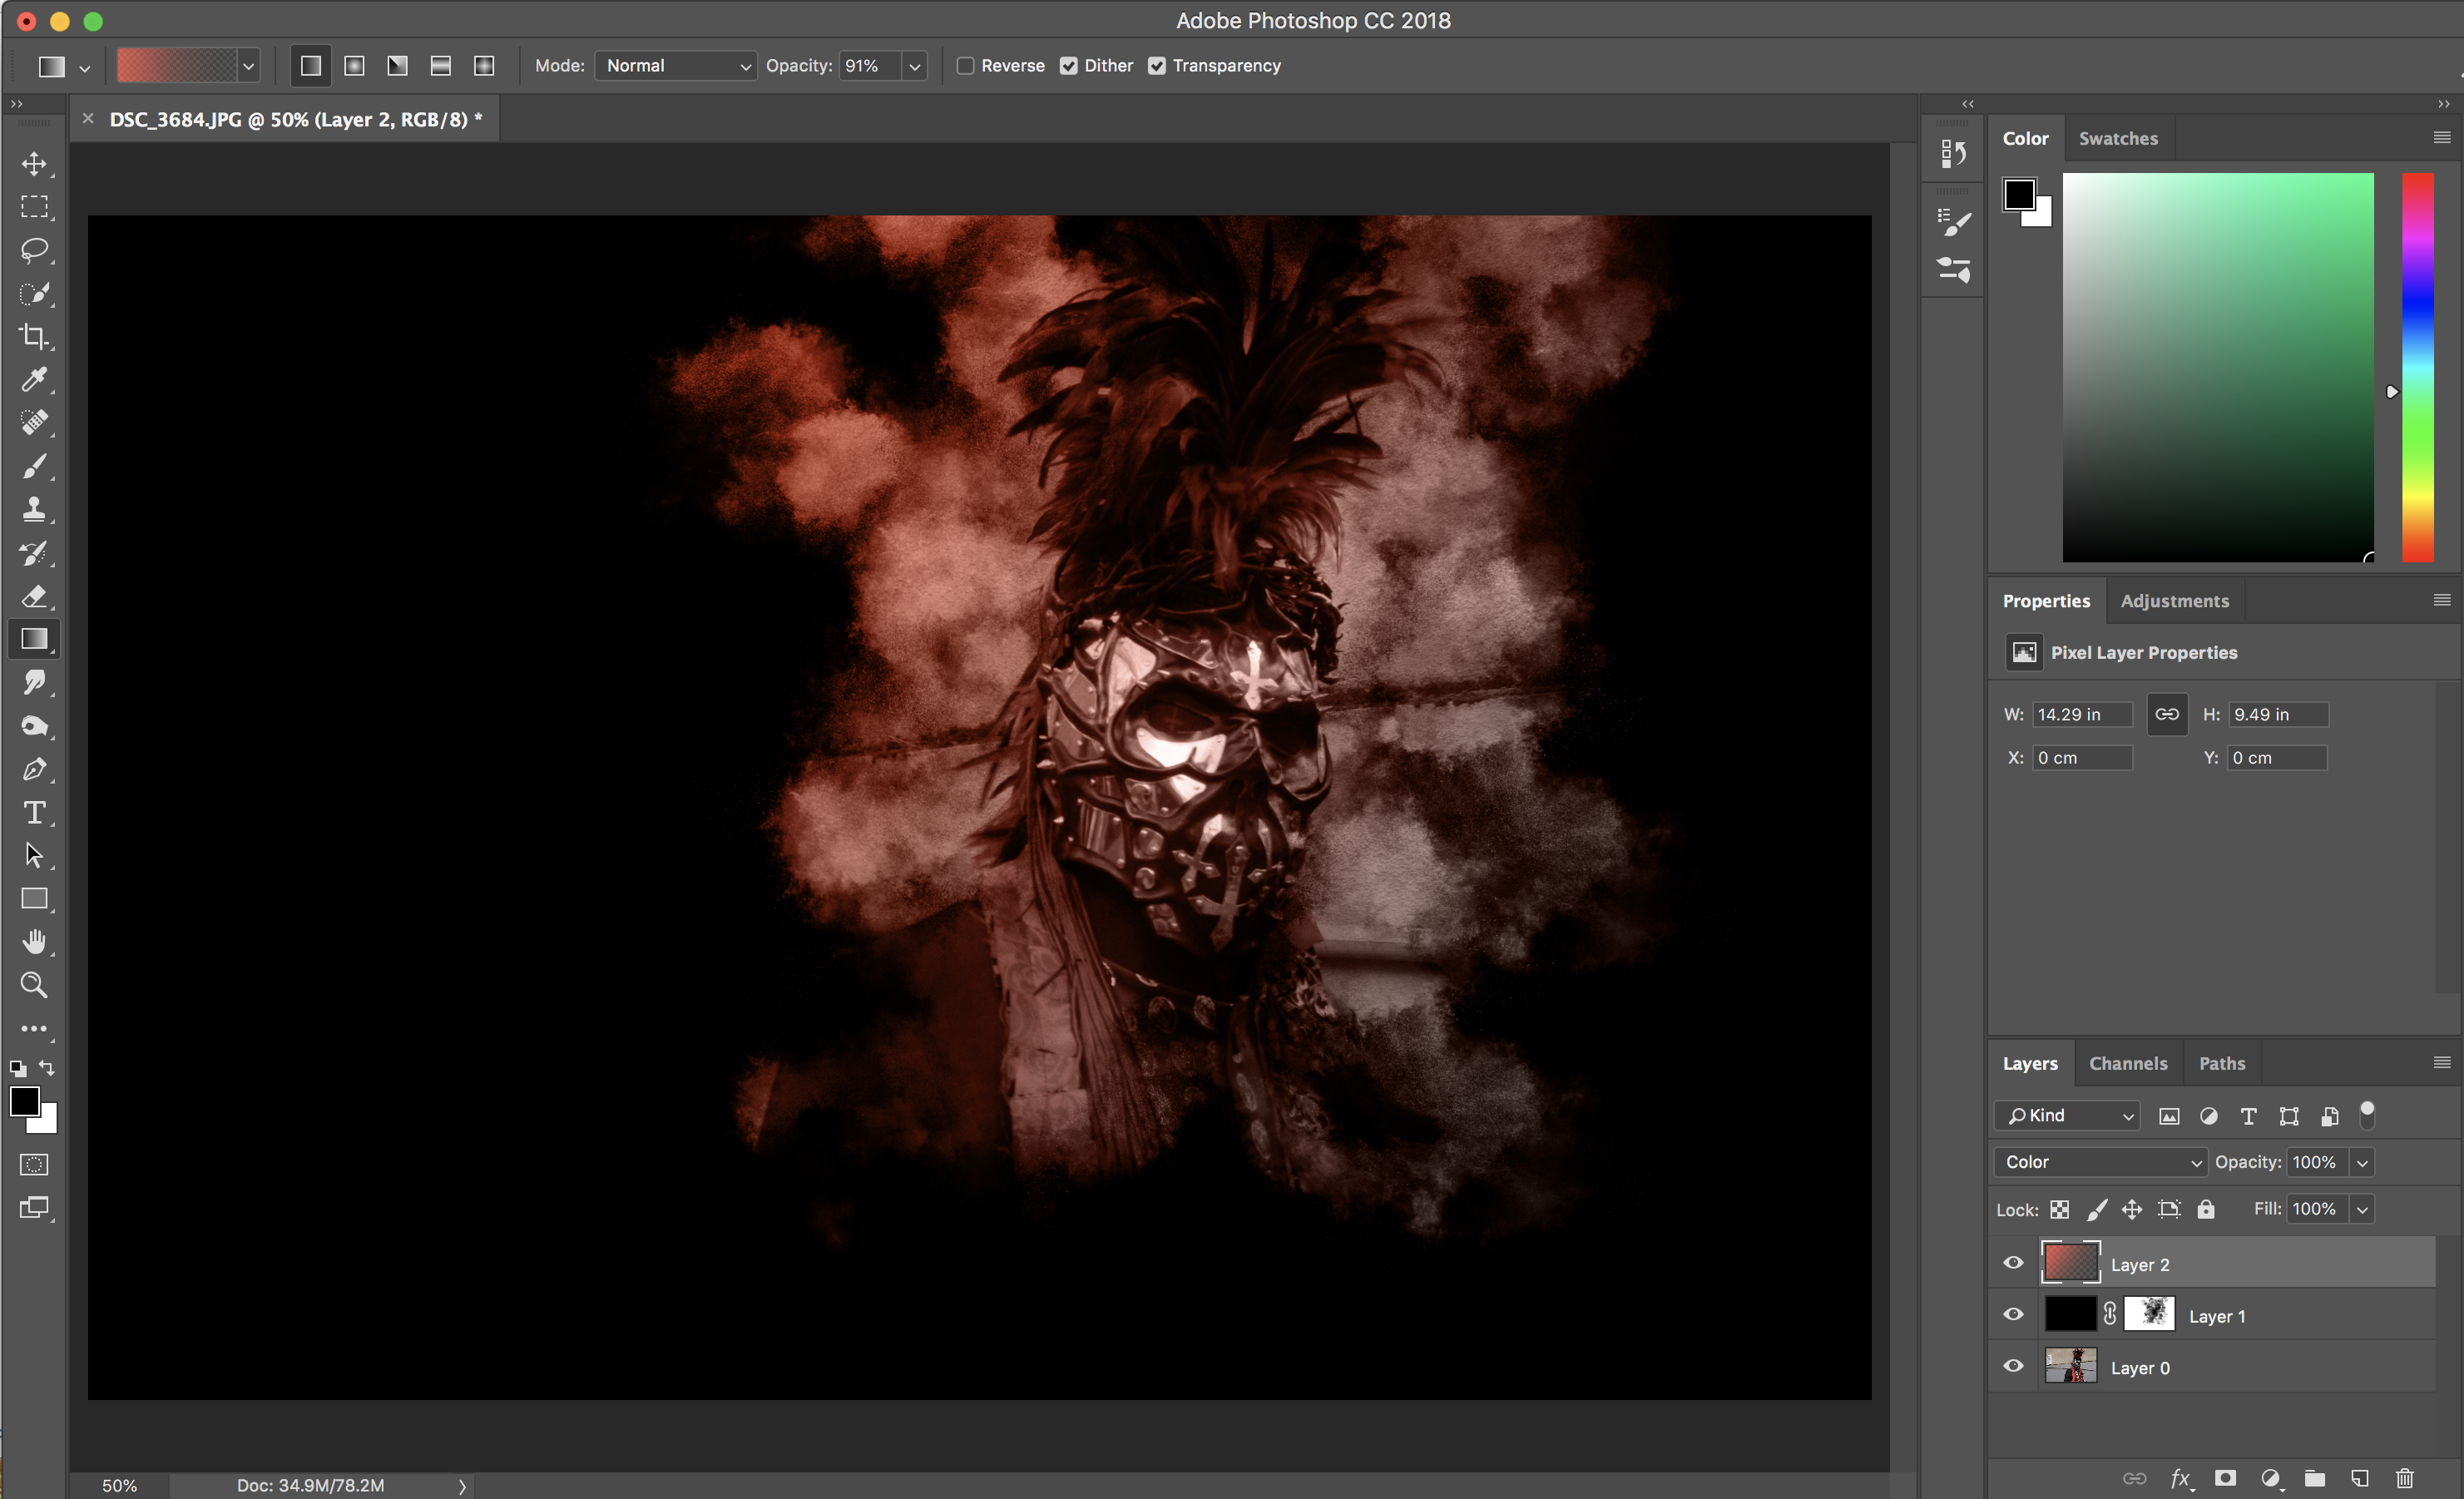Click the vertical hue slider strip

point(2417,366)
